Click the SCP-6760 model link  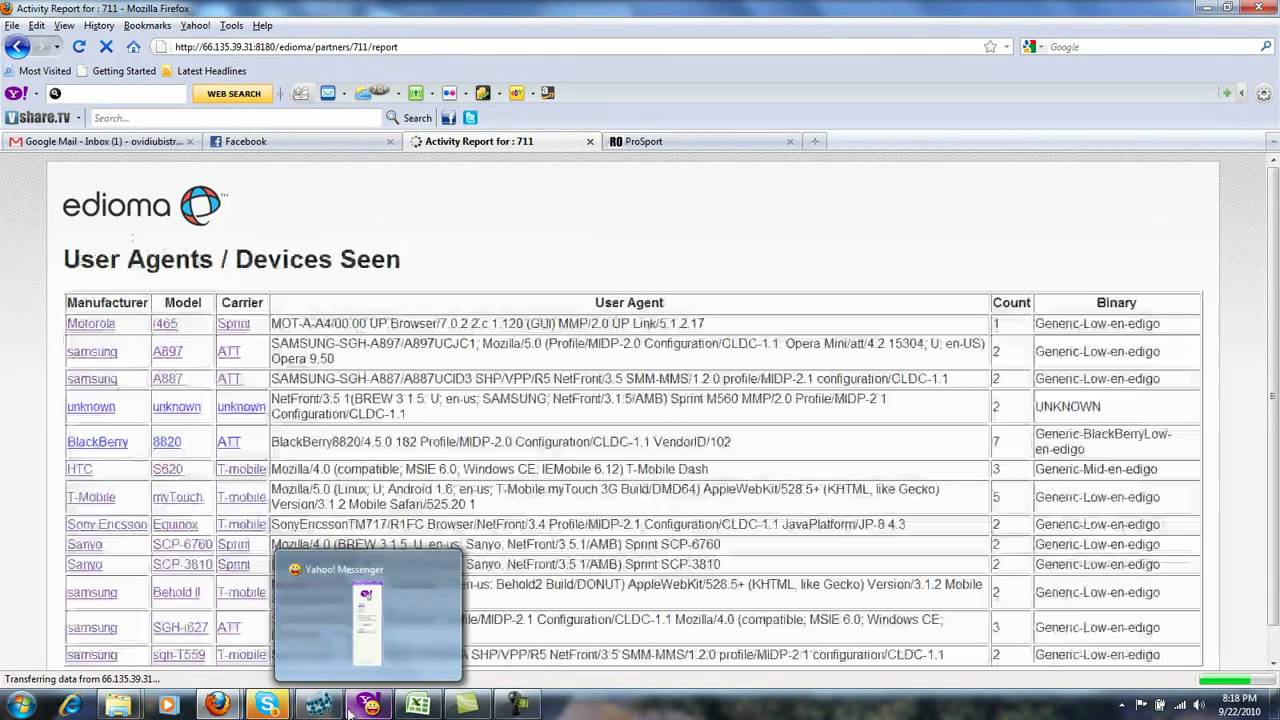click(182, 545)
